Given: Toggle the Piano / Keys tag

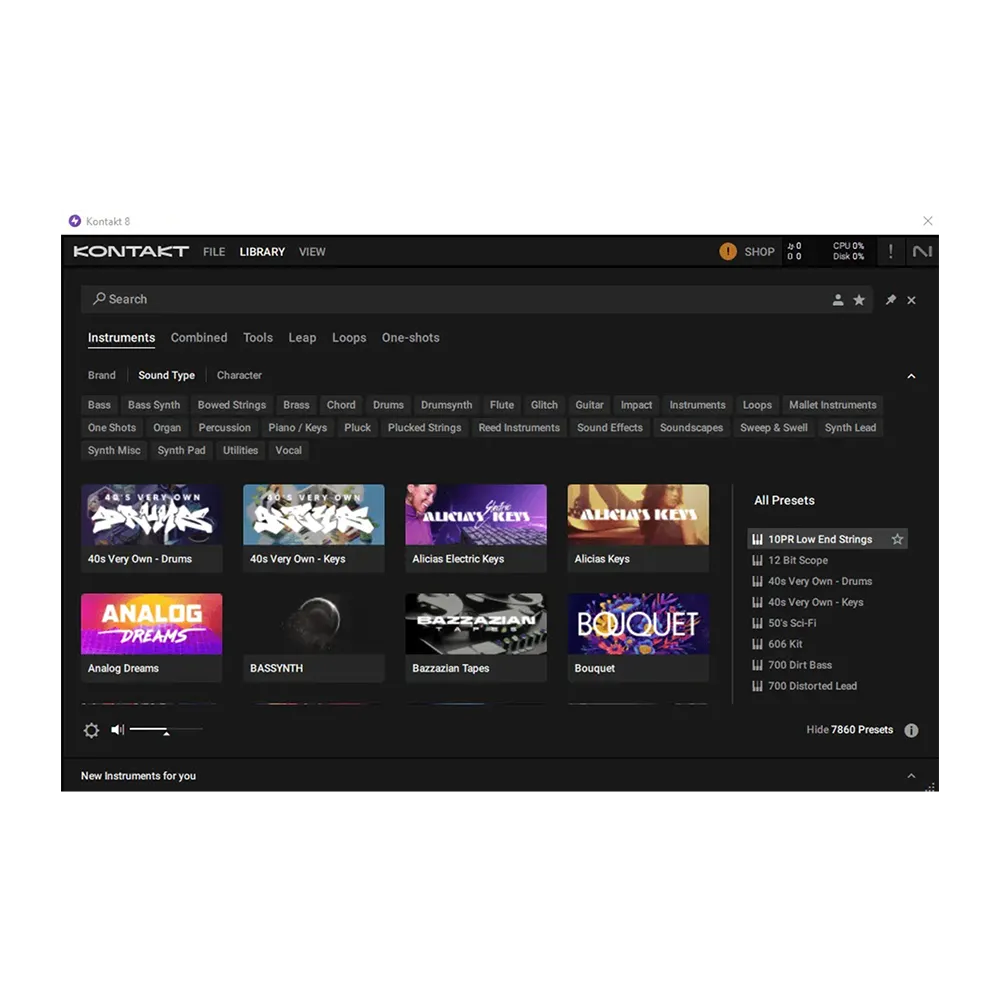Looking at the screenshot, I should 297,427.
